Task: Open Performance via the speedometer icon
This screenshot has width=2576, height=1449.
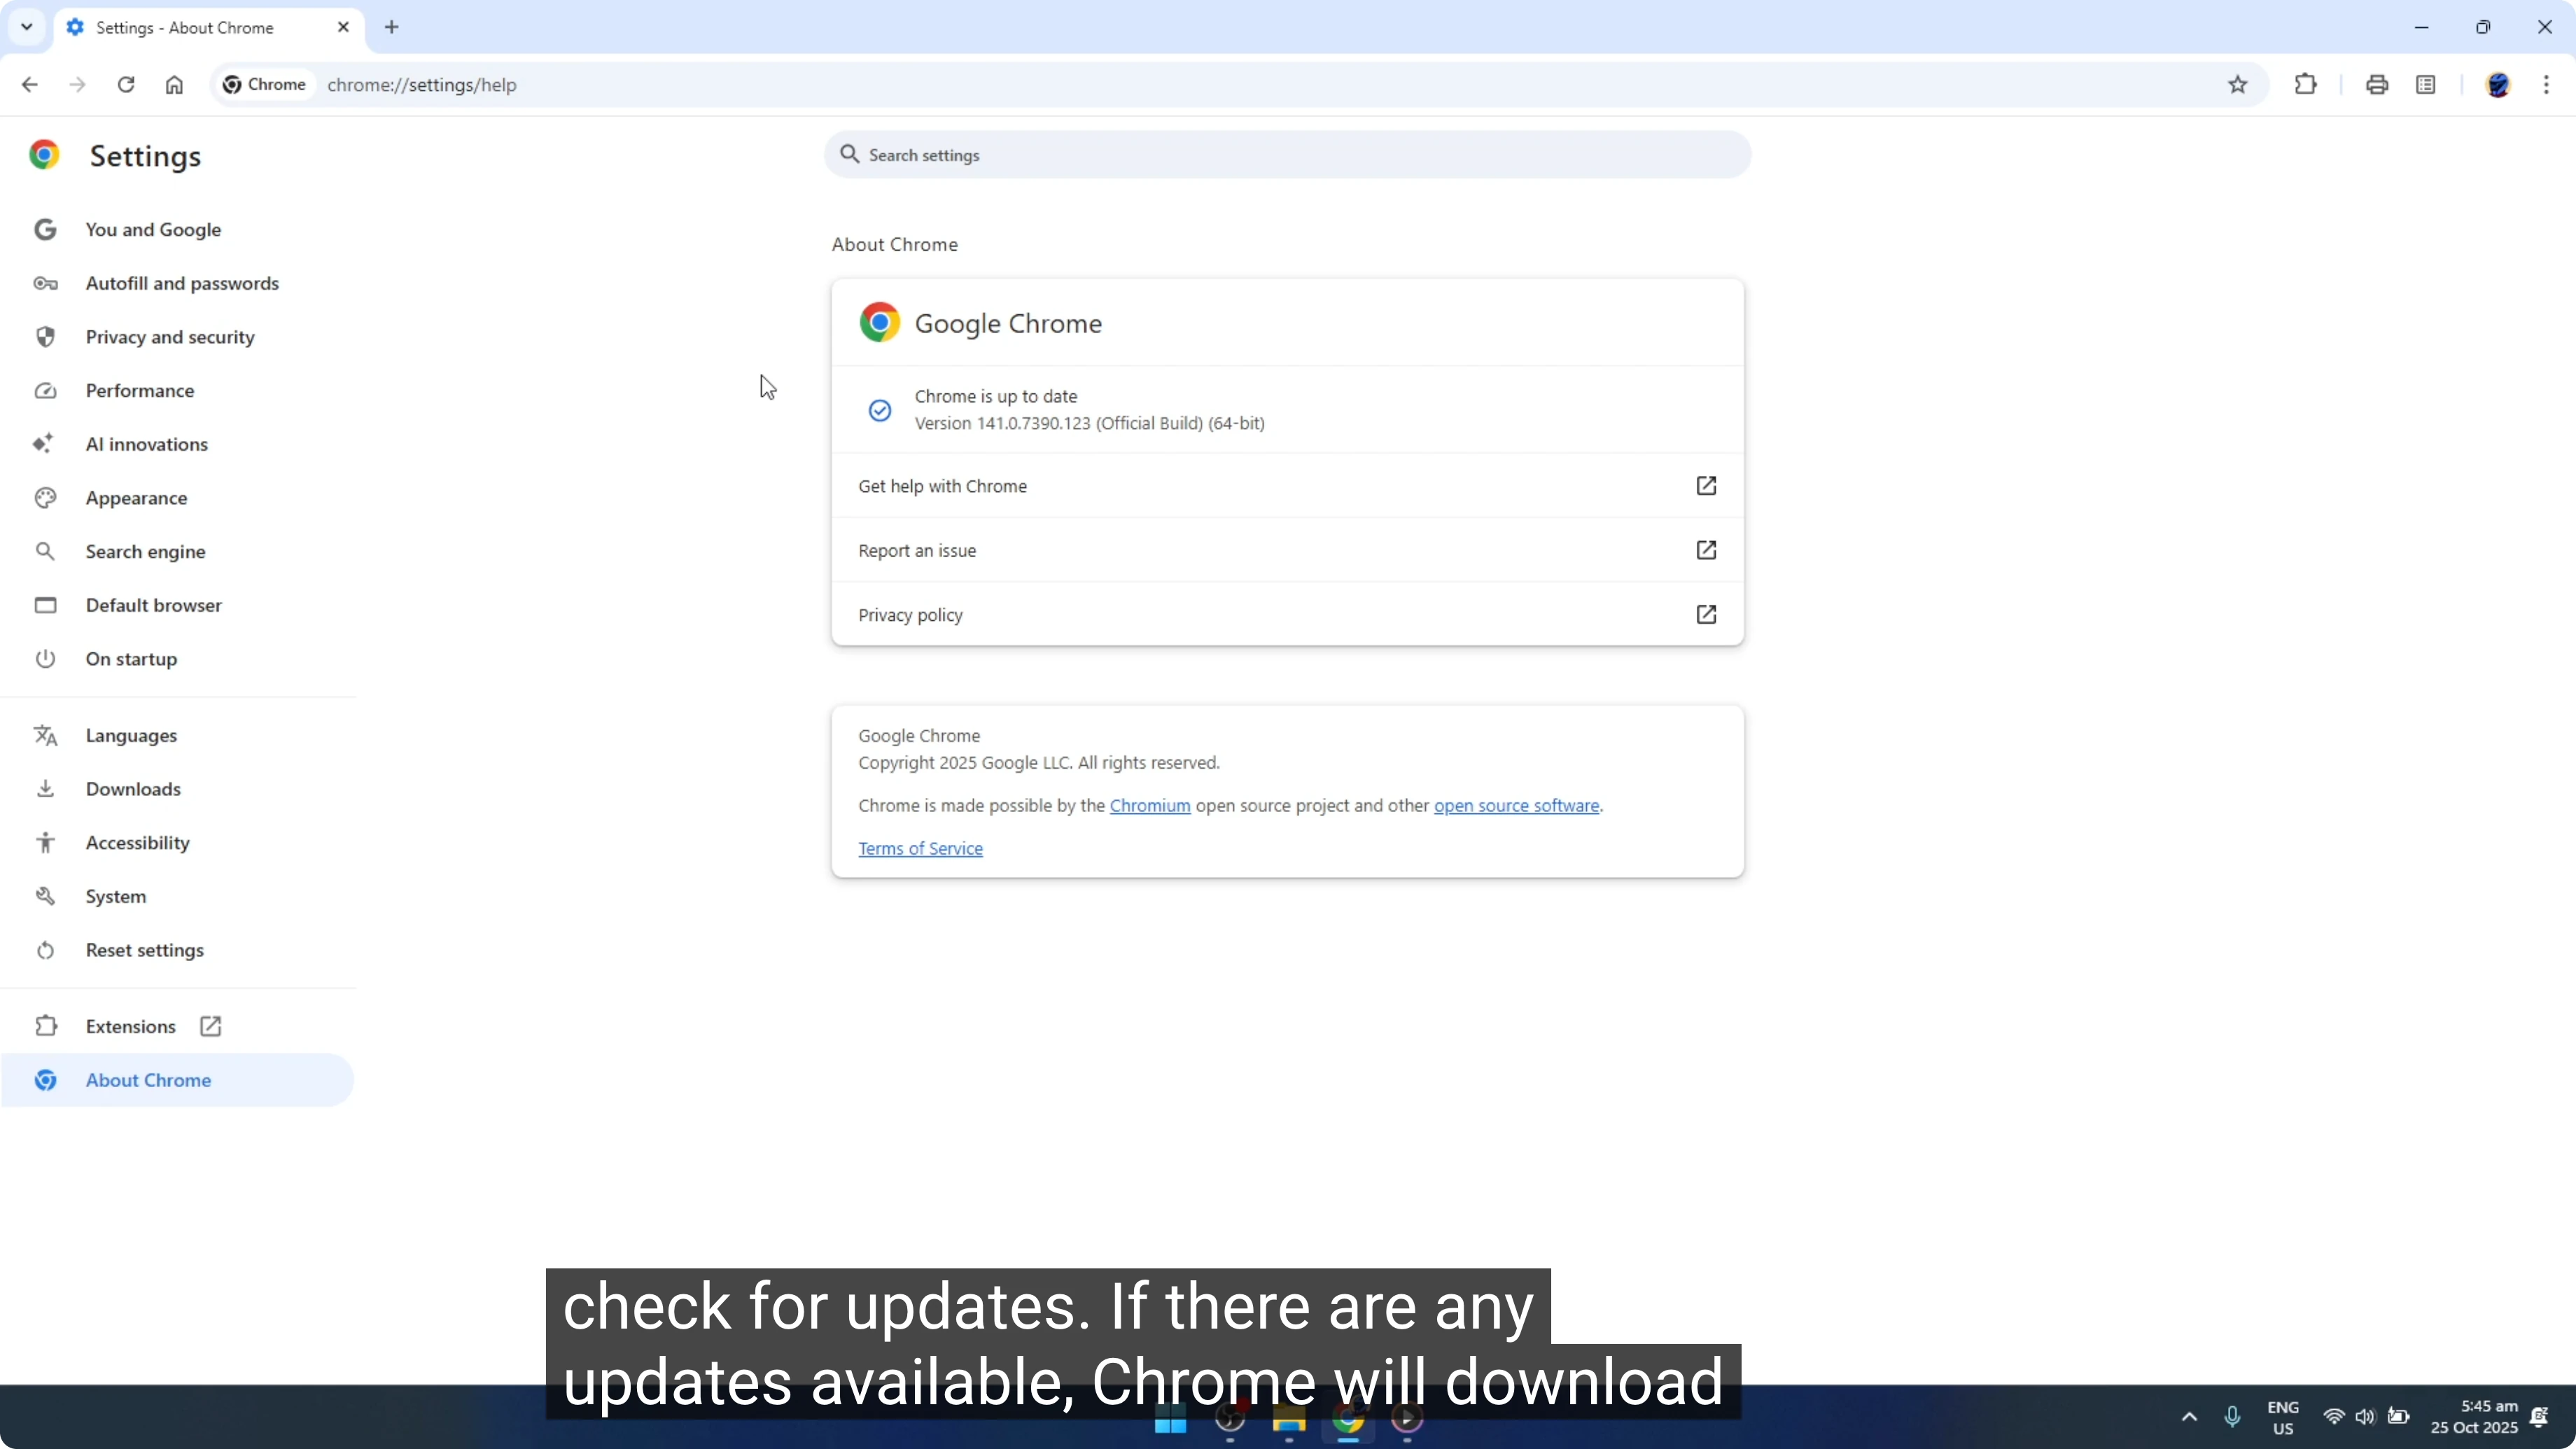Action: [45, 390]
